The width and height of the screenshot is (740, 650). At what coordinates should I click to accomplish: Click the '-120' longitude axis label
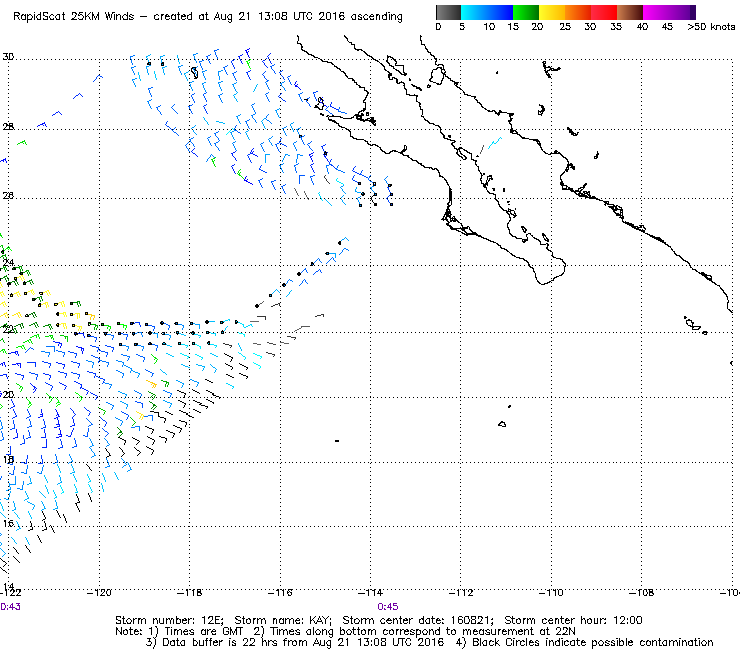pyautogui.click(x=100, y=593)
